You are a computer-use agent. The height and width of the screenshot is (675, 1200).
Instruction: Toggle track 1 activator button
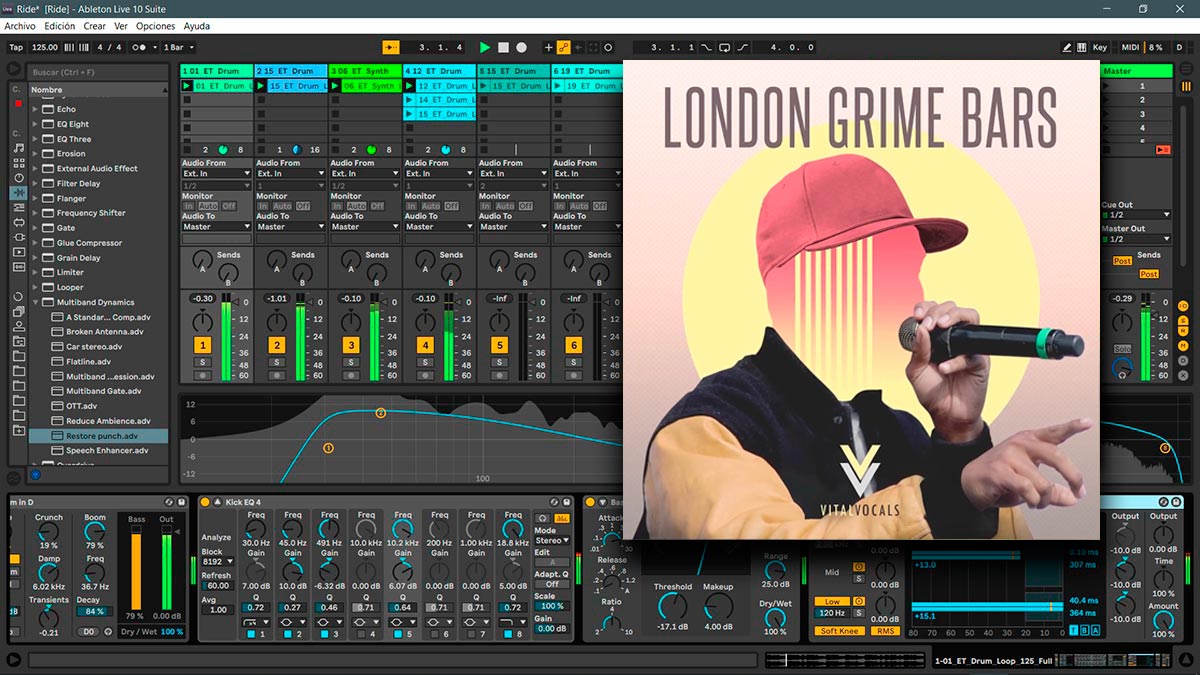pos(203,345)
